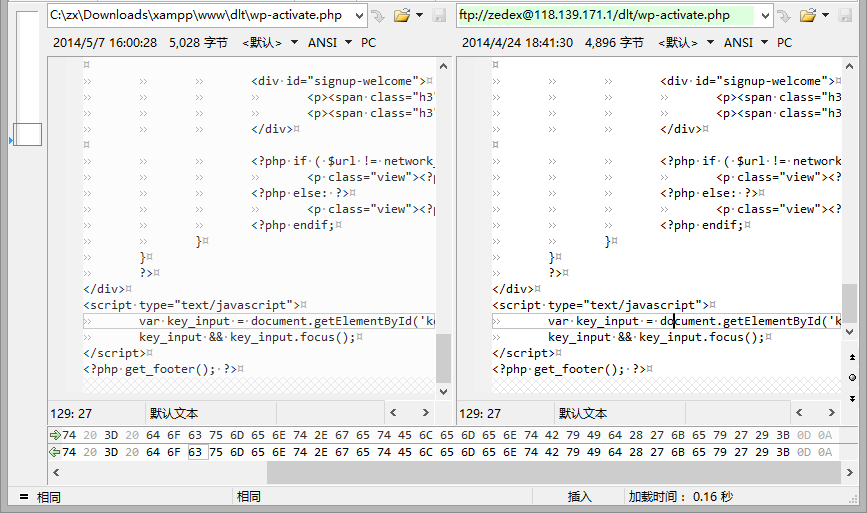The image size is (867, 513).
Task: Open the dropdown next to left folder icon
Action: (420, 16)
